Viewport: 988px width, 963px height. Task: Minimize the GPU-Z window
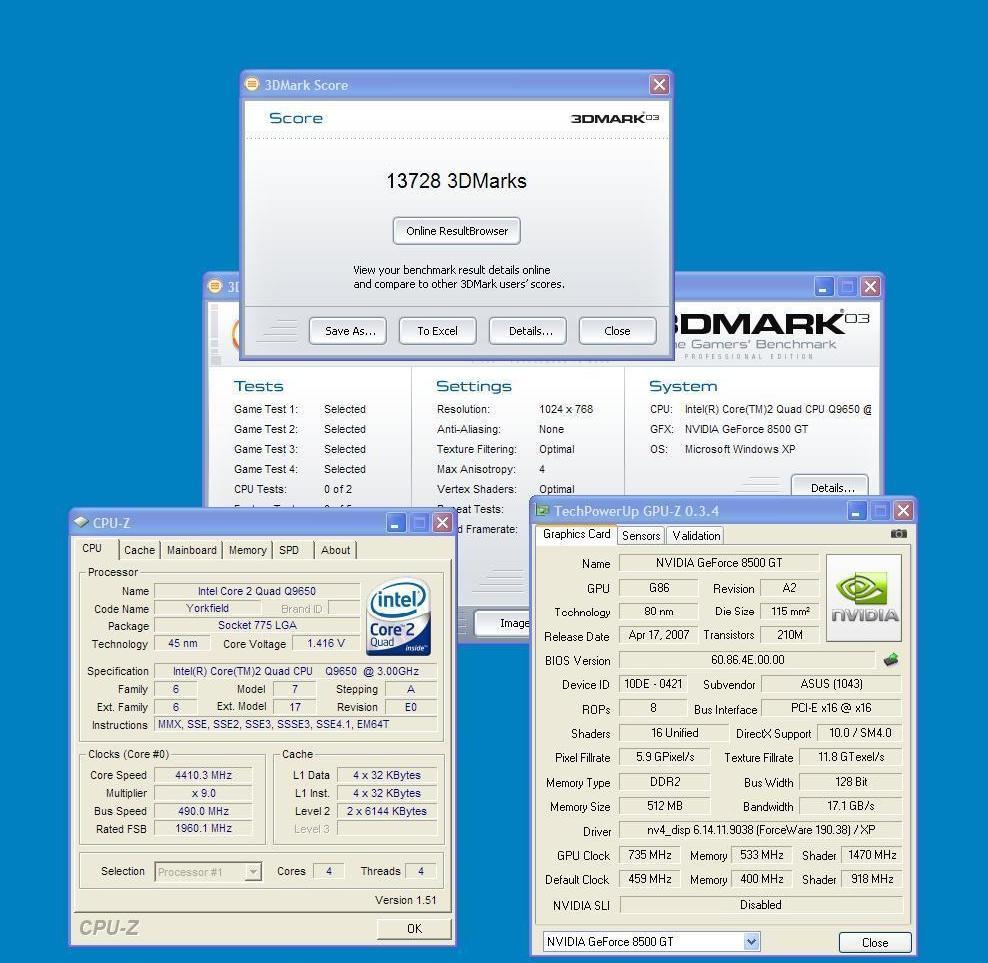(x=856, y=510)
